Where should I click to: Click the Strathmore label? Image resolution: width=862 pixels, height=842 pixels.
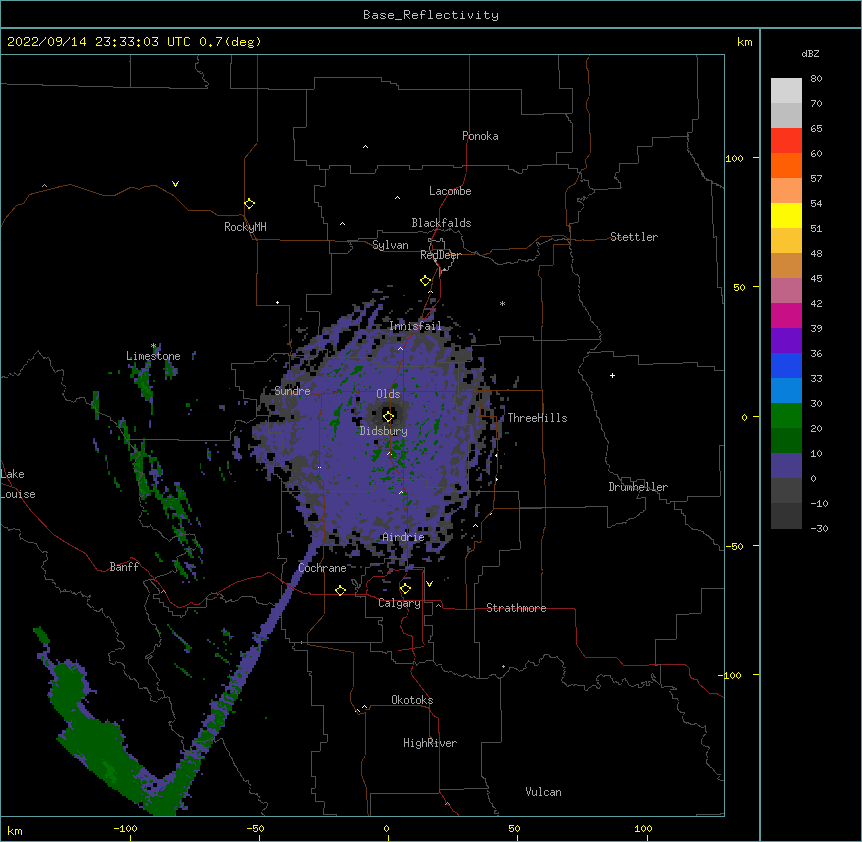pos(516,608)
